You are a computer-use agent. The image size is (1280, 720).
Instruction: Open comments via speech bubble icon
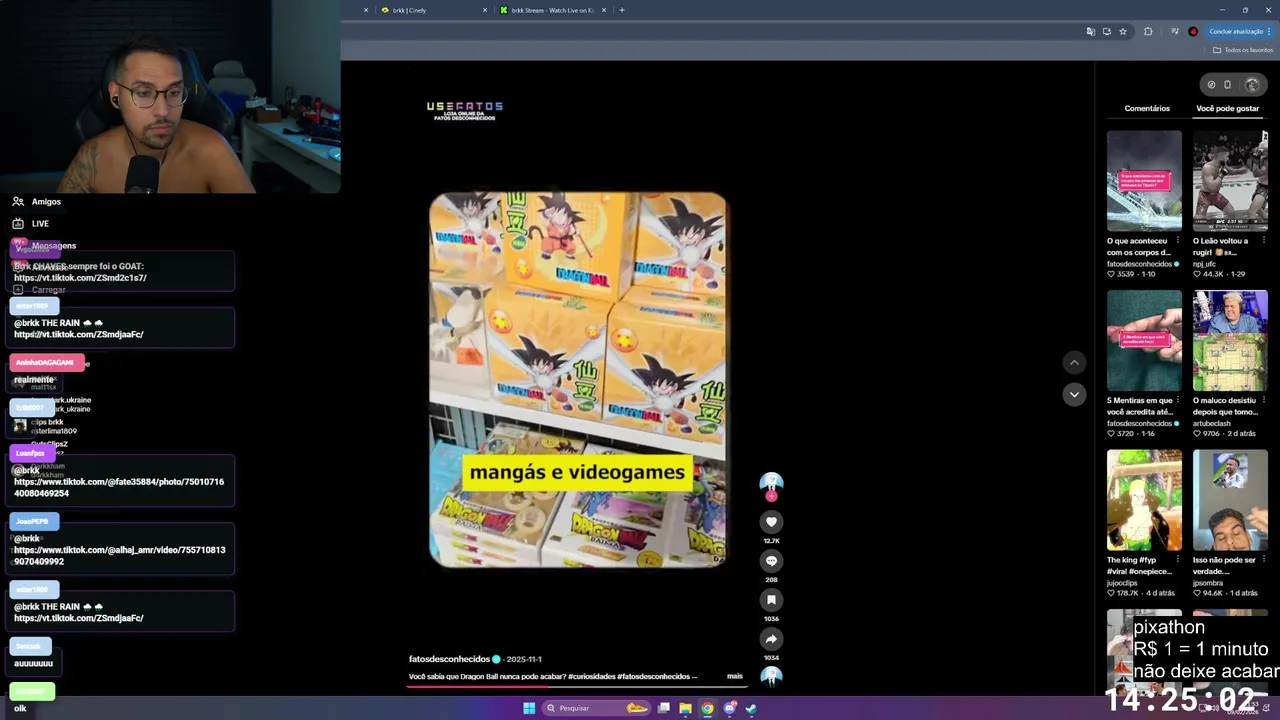click(771, 561)
